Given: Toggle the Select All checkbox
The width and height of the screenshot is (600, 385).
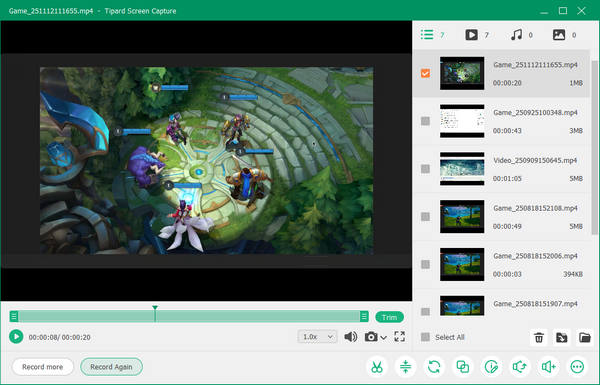Looking at the screenshot, I should point(425,337).
